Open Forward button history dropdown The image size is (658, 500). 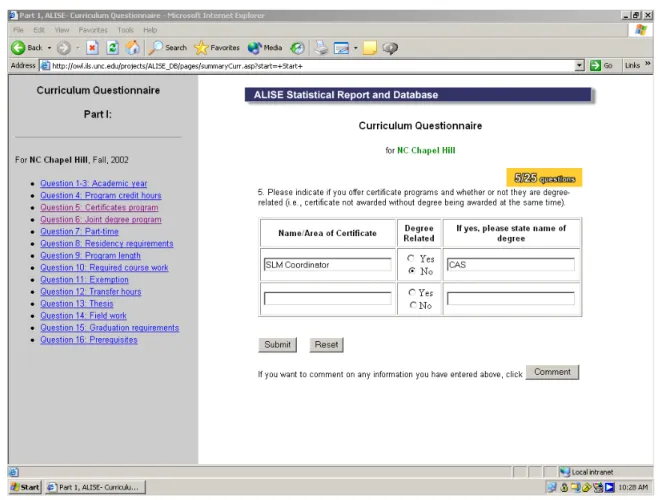click(78, 48)
